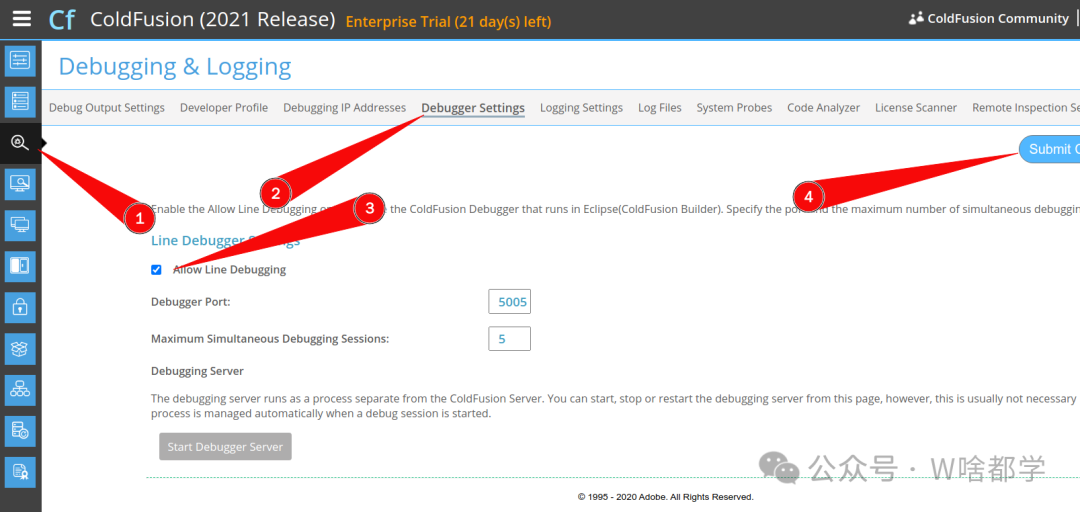Open the hierarchy tree sidebar icon
Image resolution: width=1080 pixels, height=512 pixels.
20,390
